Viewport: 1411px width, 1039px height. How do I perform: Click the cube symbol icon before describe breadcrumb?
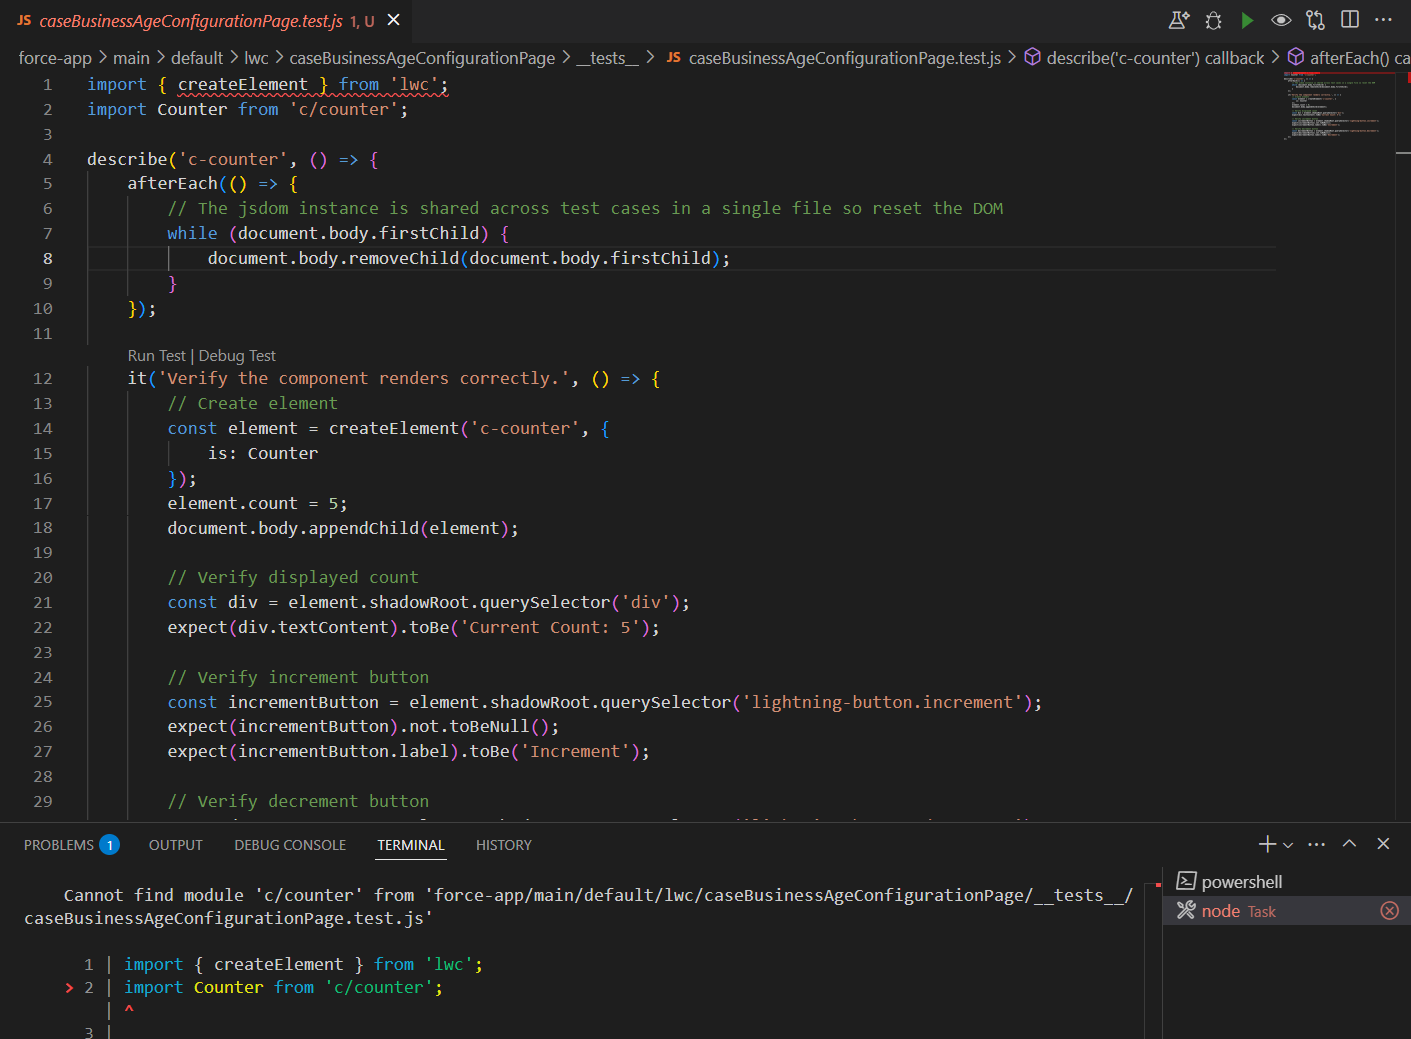click(1033, 57)
